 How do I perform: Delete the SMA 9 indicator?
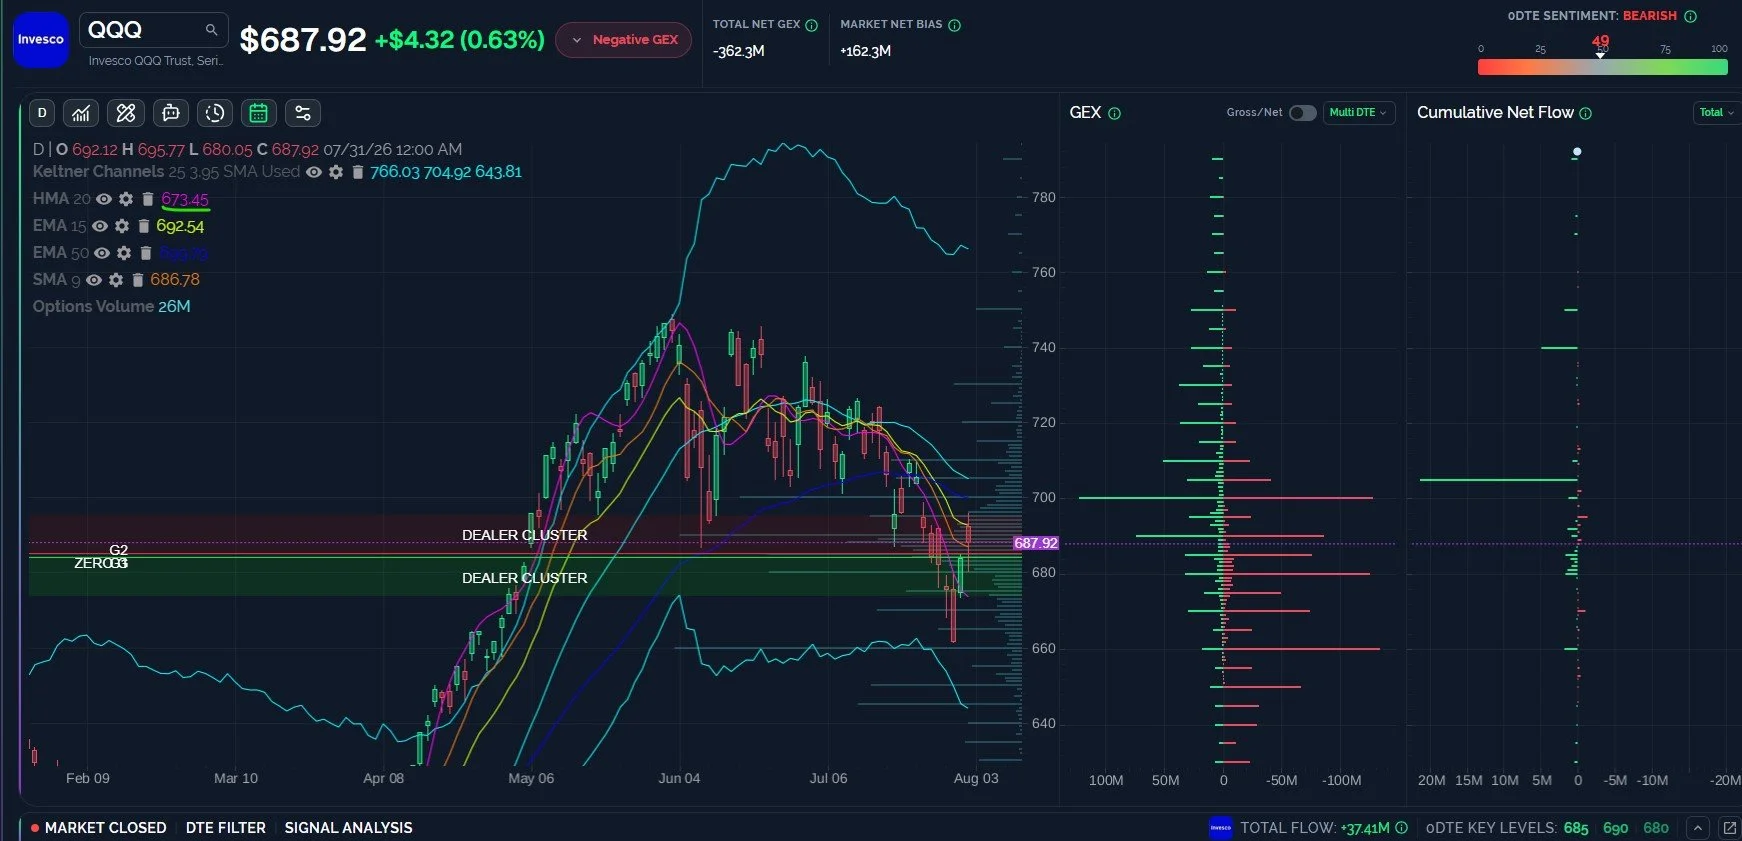[x=138, y=280]
